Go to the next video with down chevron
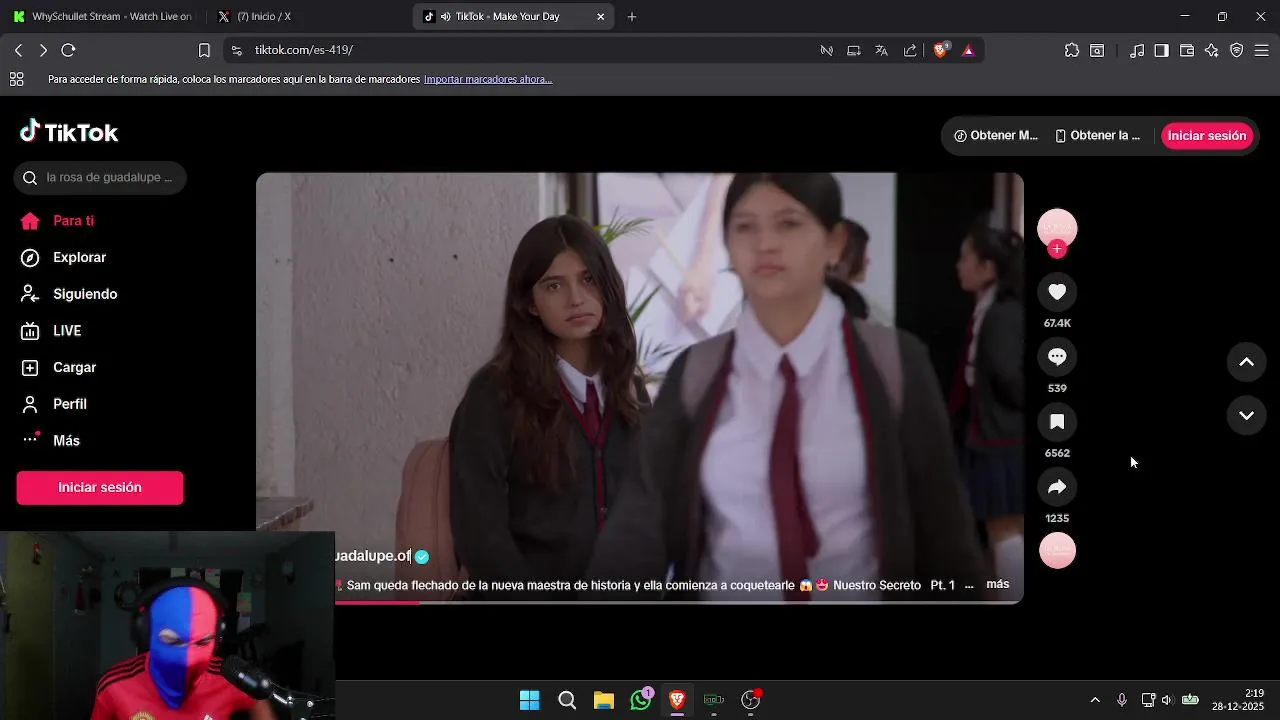The width and height of the screenshot is (1280, 720). (x=1246, y=415)
